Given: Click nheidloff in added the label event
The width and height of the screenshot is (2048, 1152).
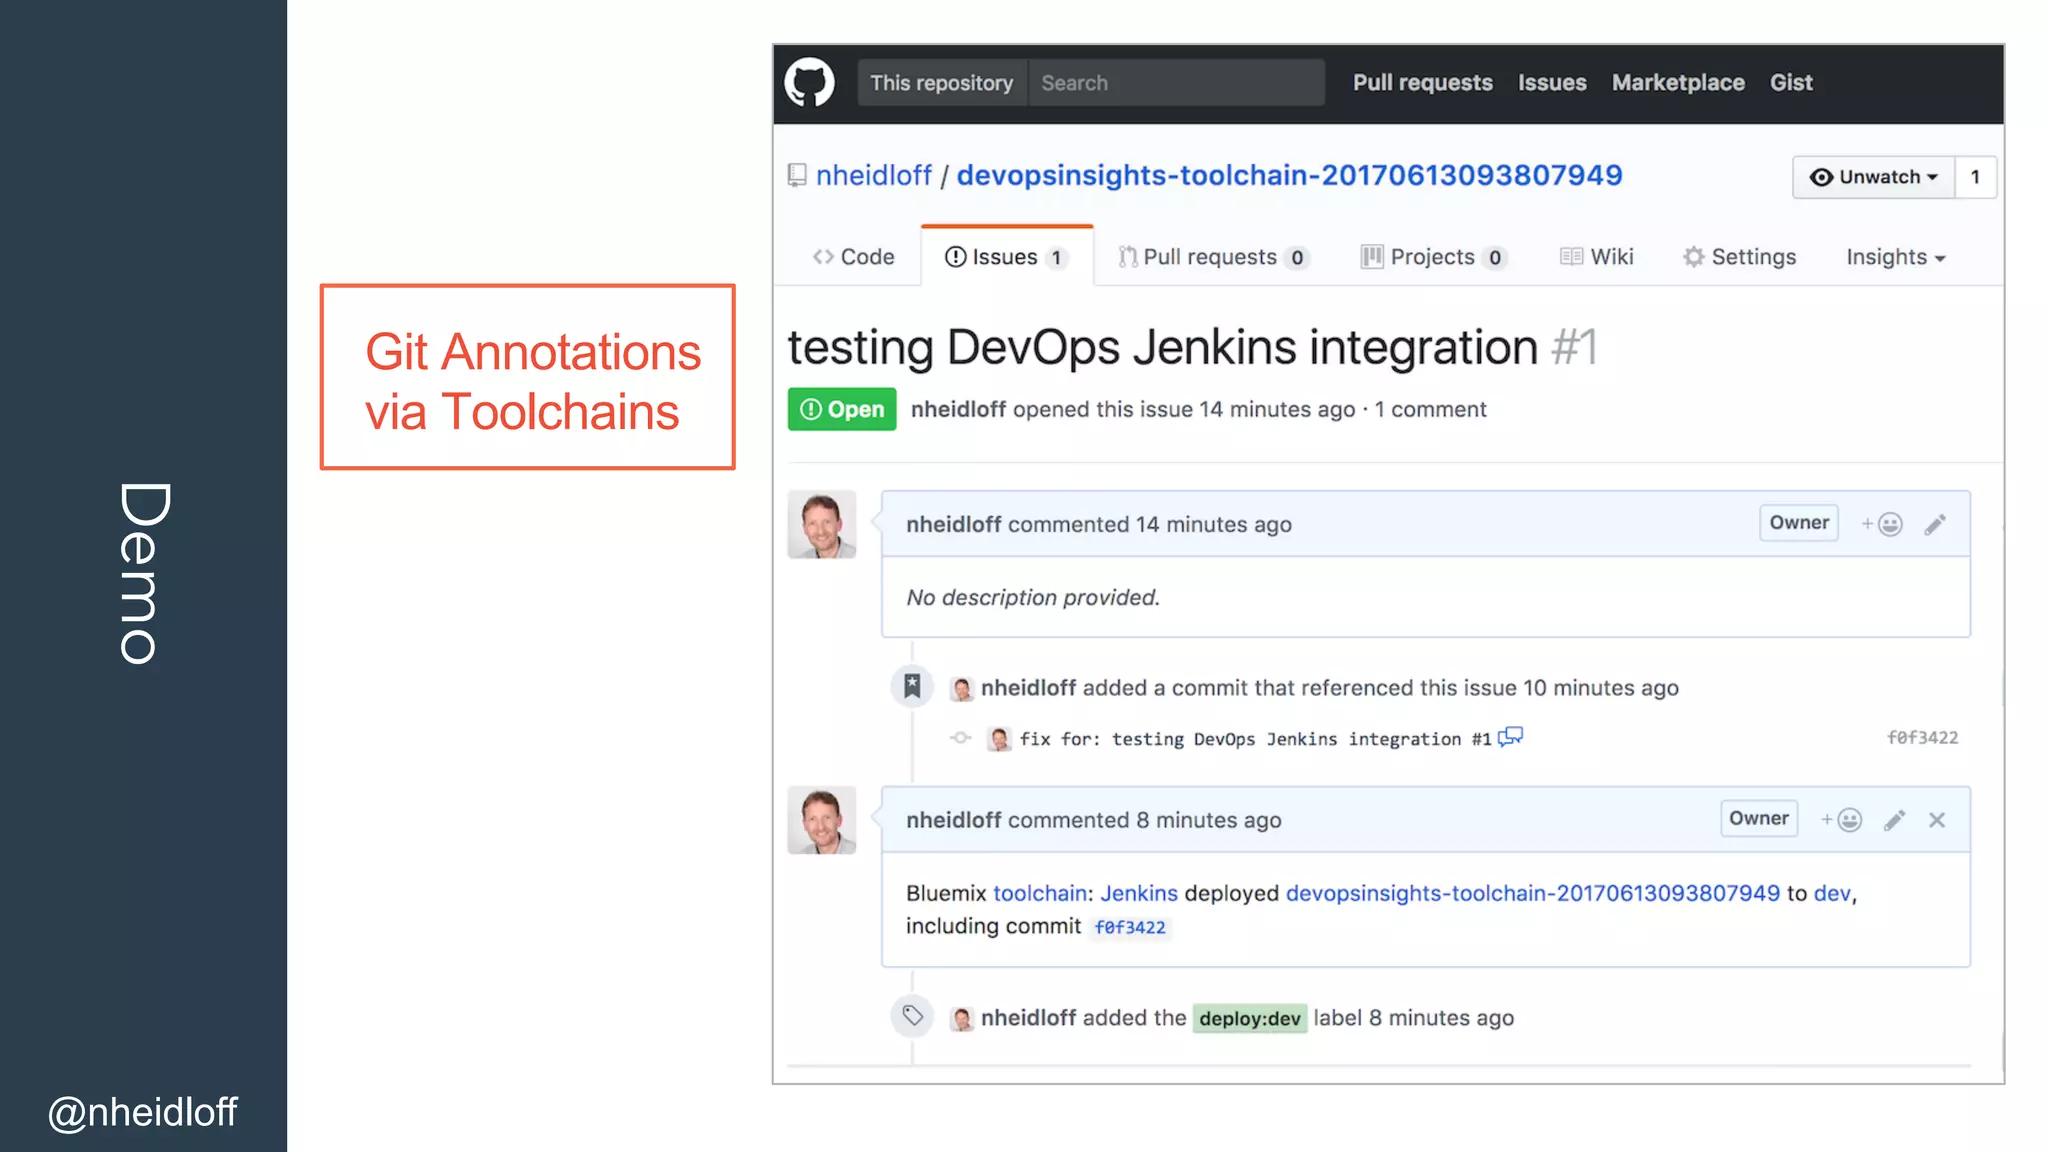Looking at the screenshot, I should 1028,1017.
